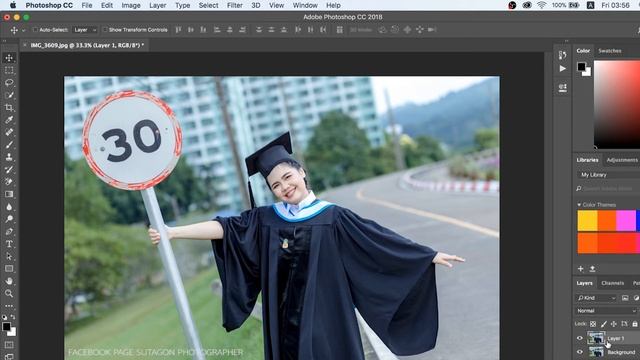Open the Photoshop CC application menu
Screen dimensions: 640x360
click(x=49, y=5)
